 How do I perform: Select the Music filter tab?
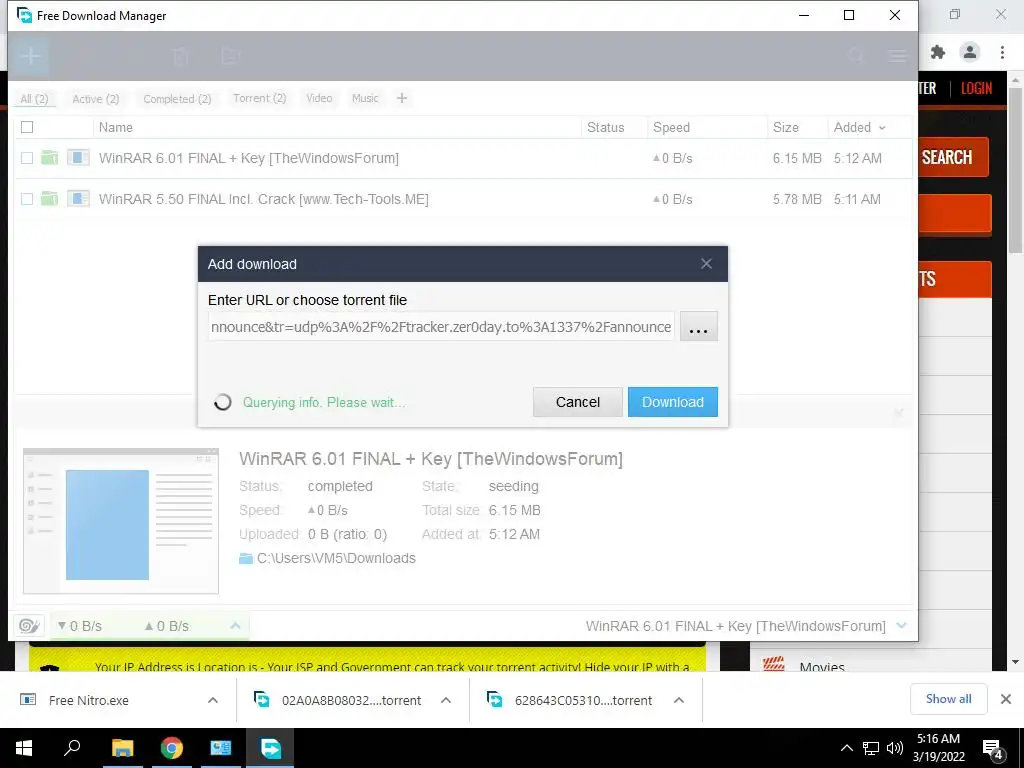tap(365, 98)
